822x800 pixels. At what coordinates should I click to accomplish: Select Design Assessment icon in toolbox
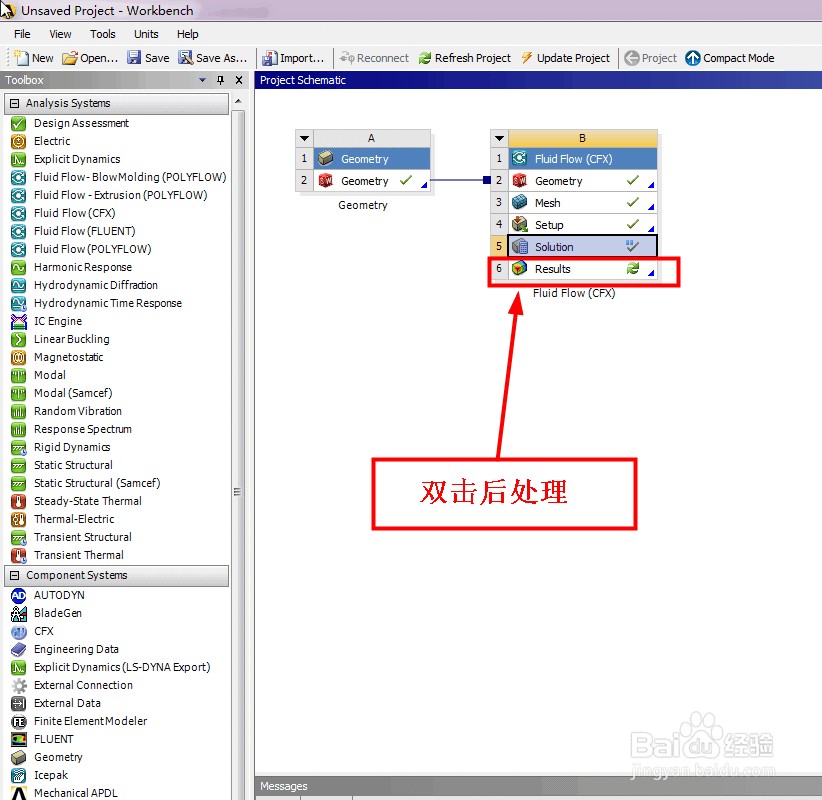(18, 123)
